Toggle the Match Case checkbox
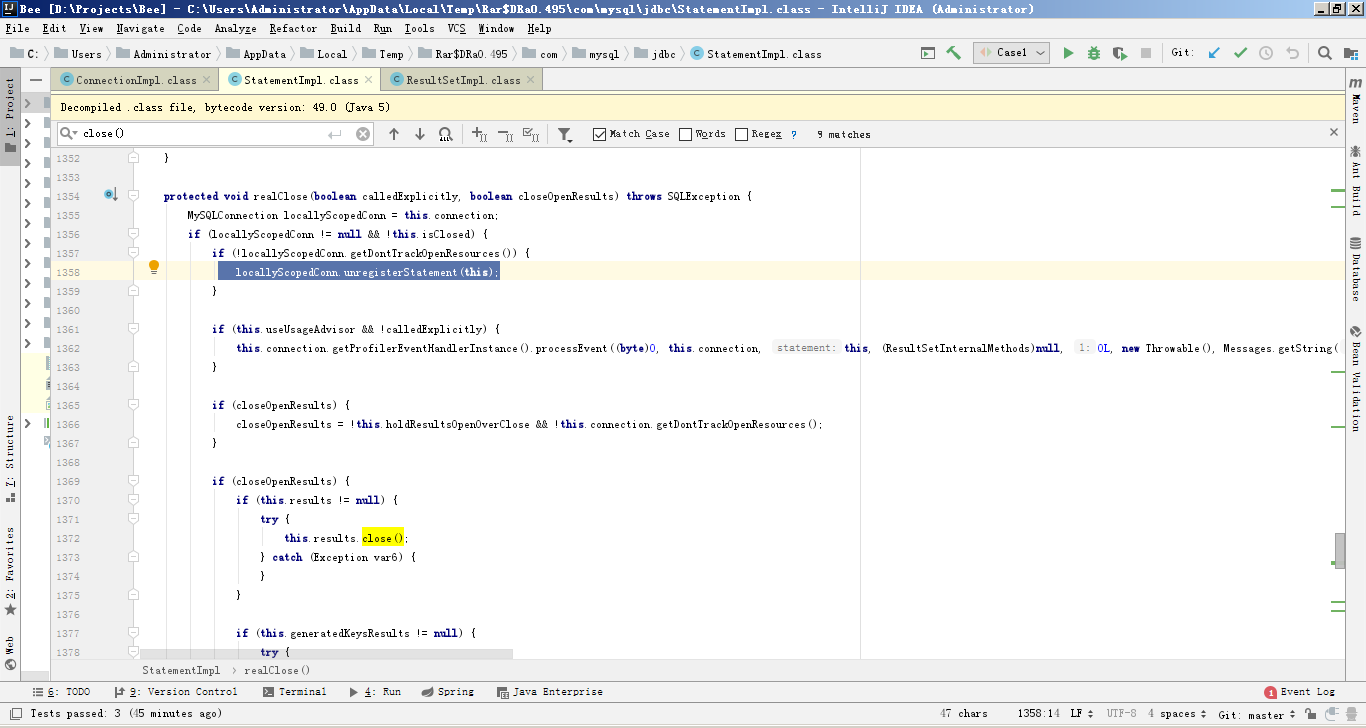Viewport: 1366px width, 728px height. 600,134
